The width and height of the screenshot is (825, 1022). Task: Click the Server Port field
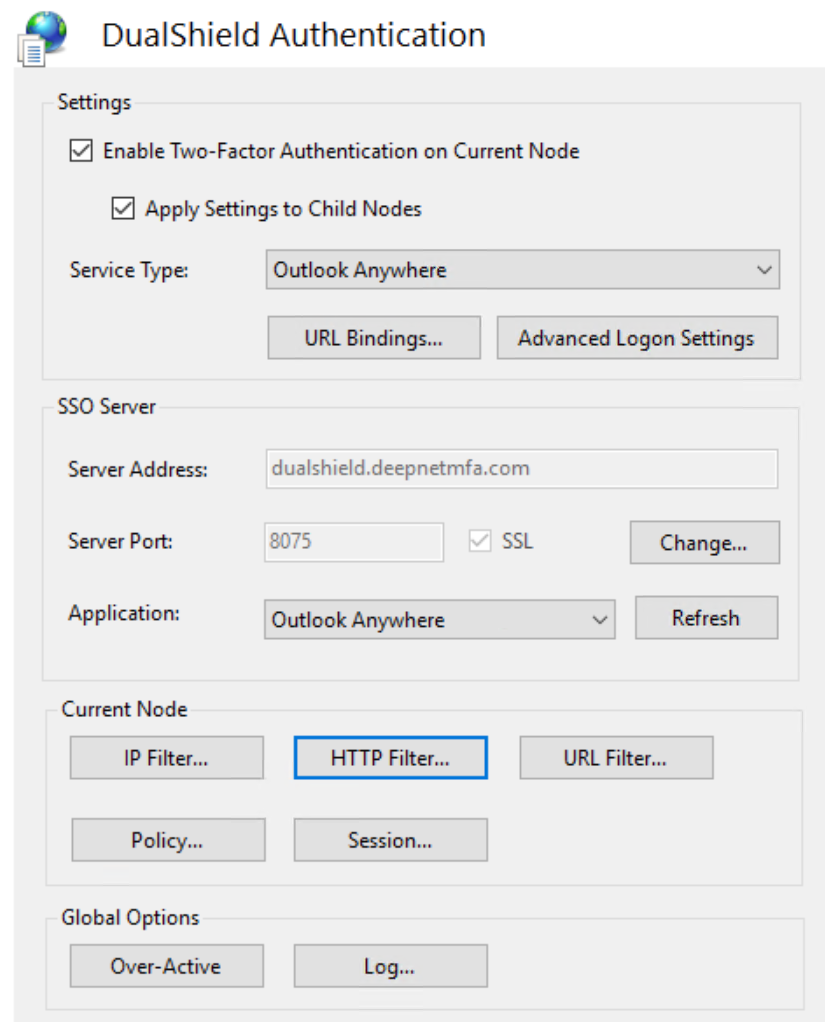pyautogui.click(x=354, y=542)
